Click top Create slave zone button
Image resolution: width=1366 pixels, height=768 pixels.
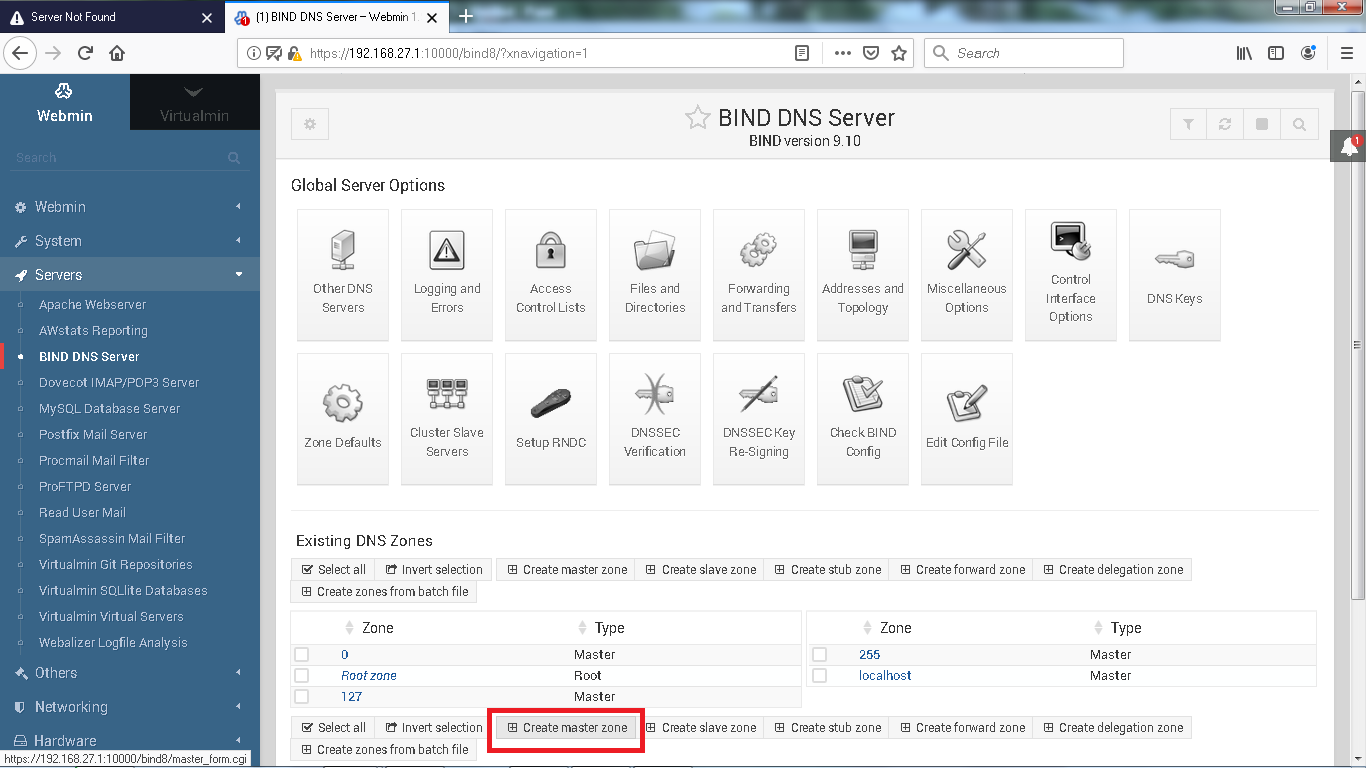point(700,569)
